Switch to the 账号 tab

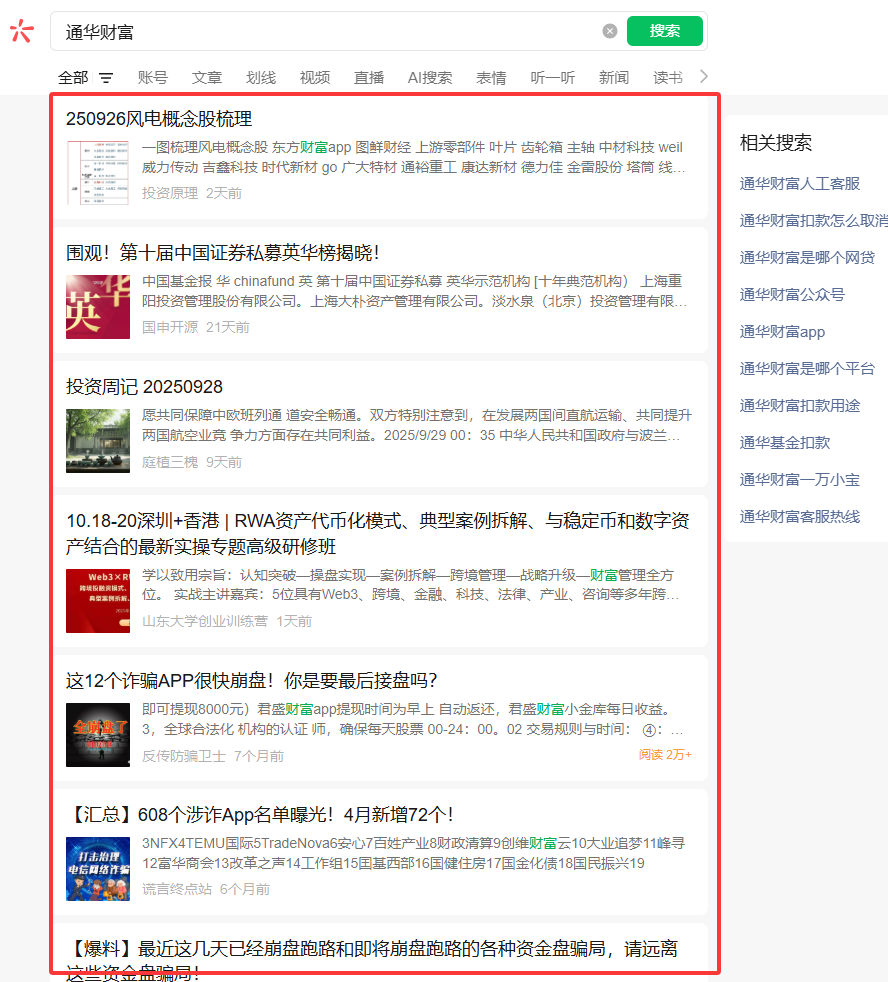(153, 78)
